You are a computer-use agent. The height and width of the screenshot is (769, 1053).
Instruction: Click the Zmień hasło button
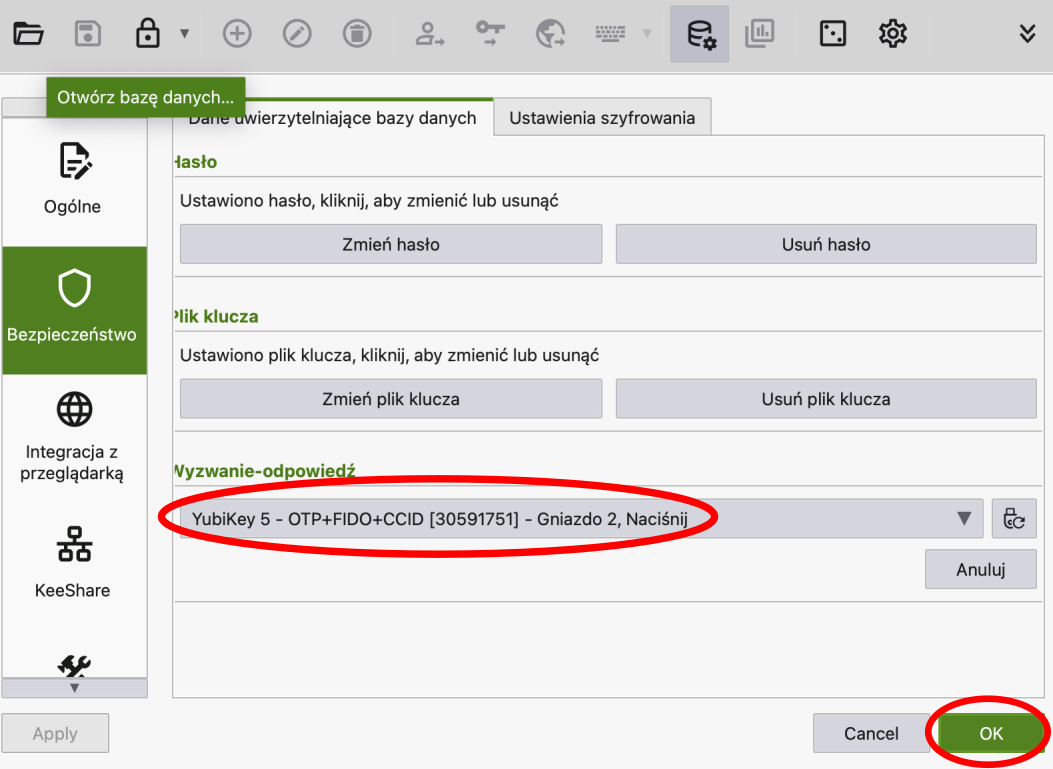[391, 244]
